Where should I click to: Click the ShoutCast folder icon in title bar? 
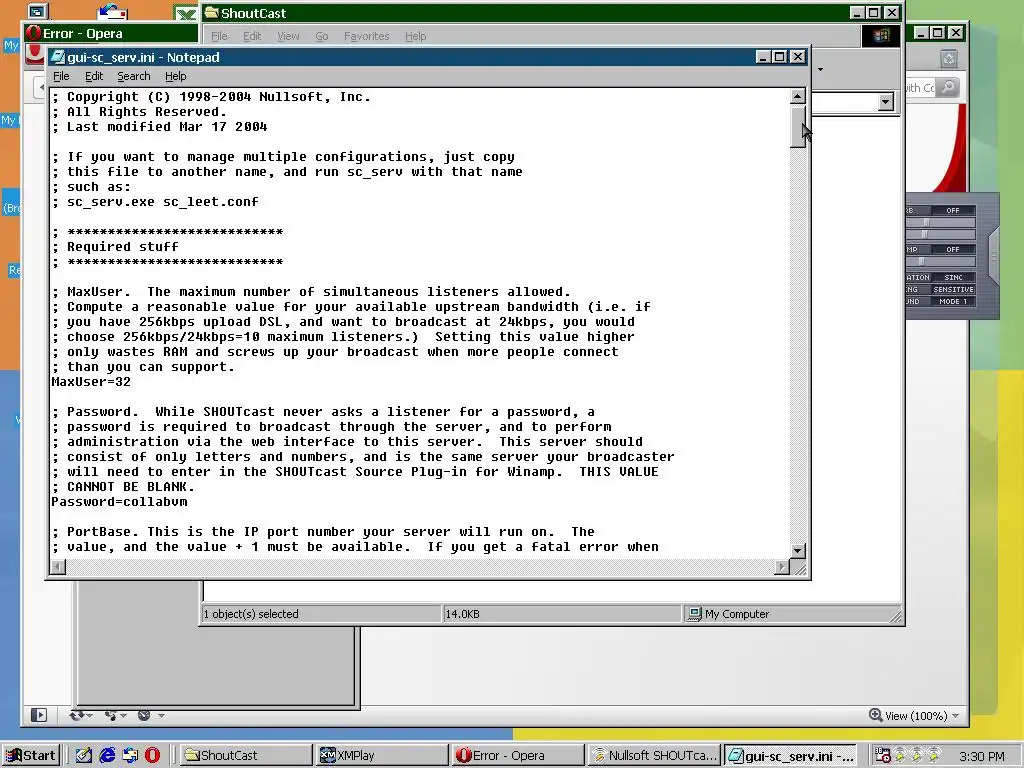pos(211,13)
